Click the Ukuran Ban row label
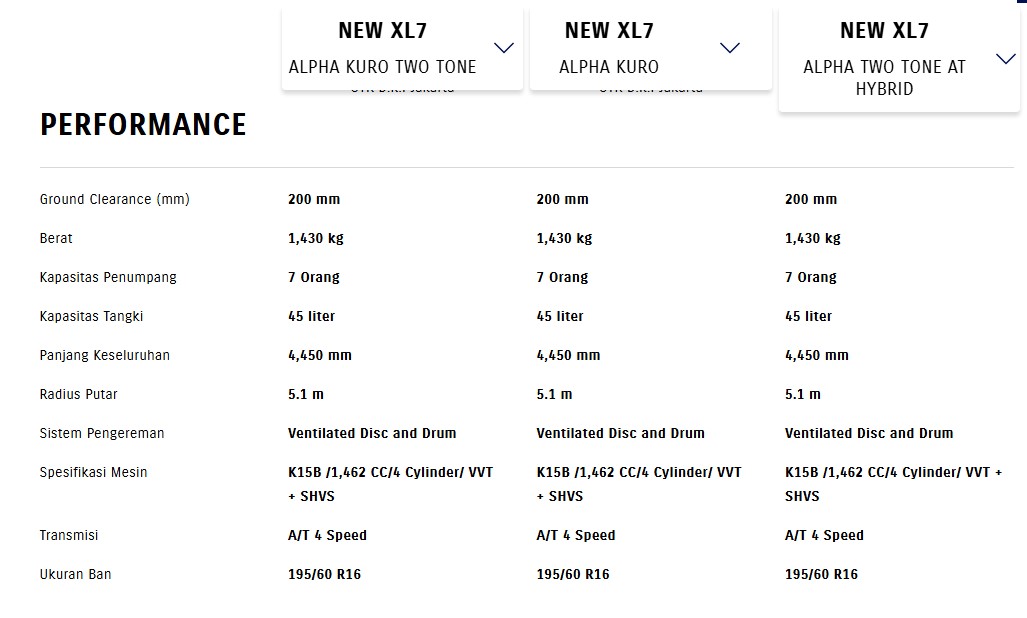This screenshot has height=618, width=1027. [x=76, y=574]
